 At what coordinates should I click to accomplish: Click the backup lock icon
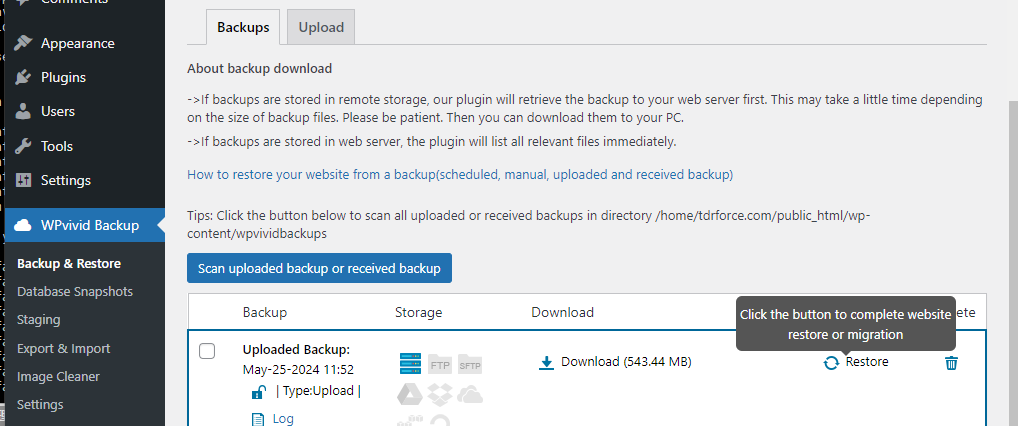(258, 392)
